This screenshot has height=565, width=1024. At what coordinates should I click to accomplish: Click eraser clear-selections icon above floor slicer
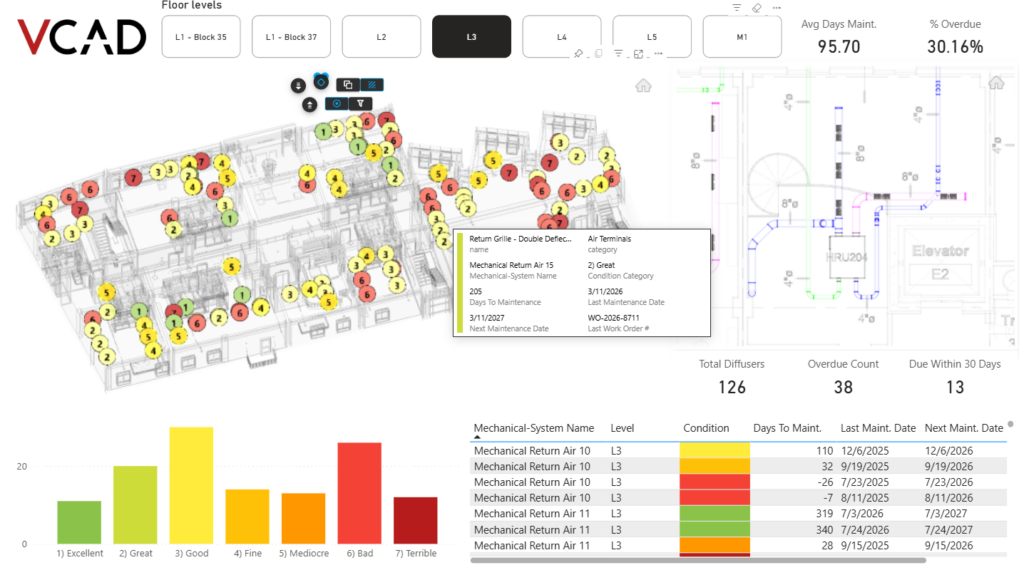point(756,8)
